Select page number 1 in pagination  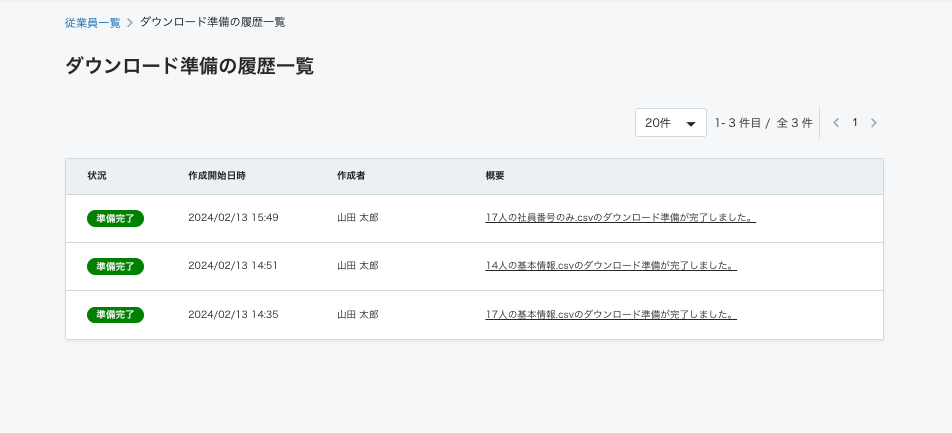[x=855, y=123]
